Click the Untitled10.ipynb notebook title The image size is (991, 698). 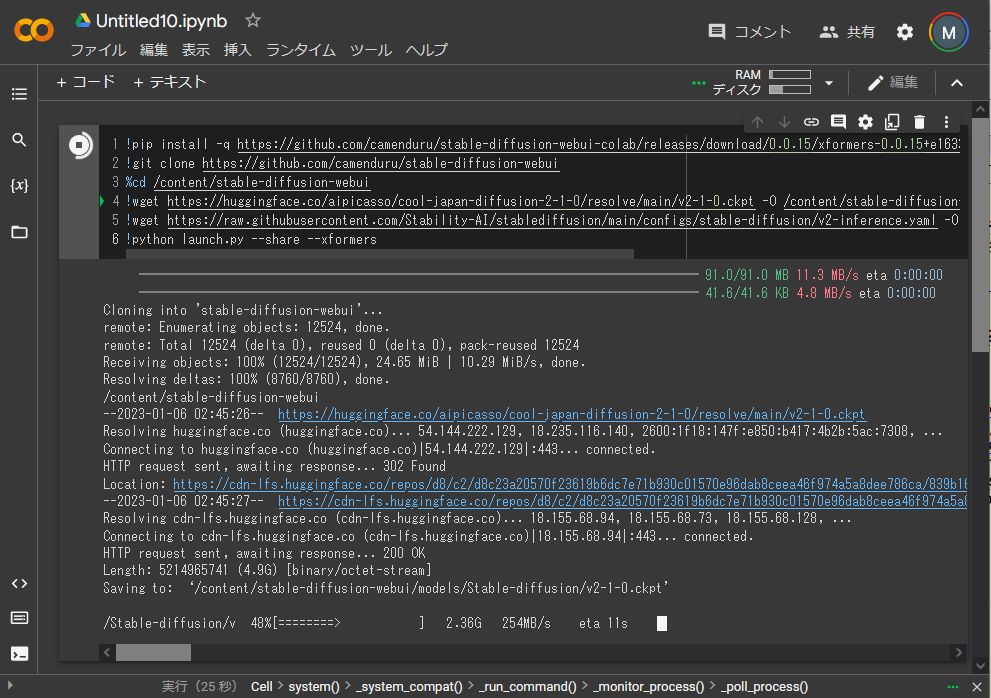[x=161, y=21]
